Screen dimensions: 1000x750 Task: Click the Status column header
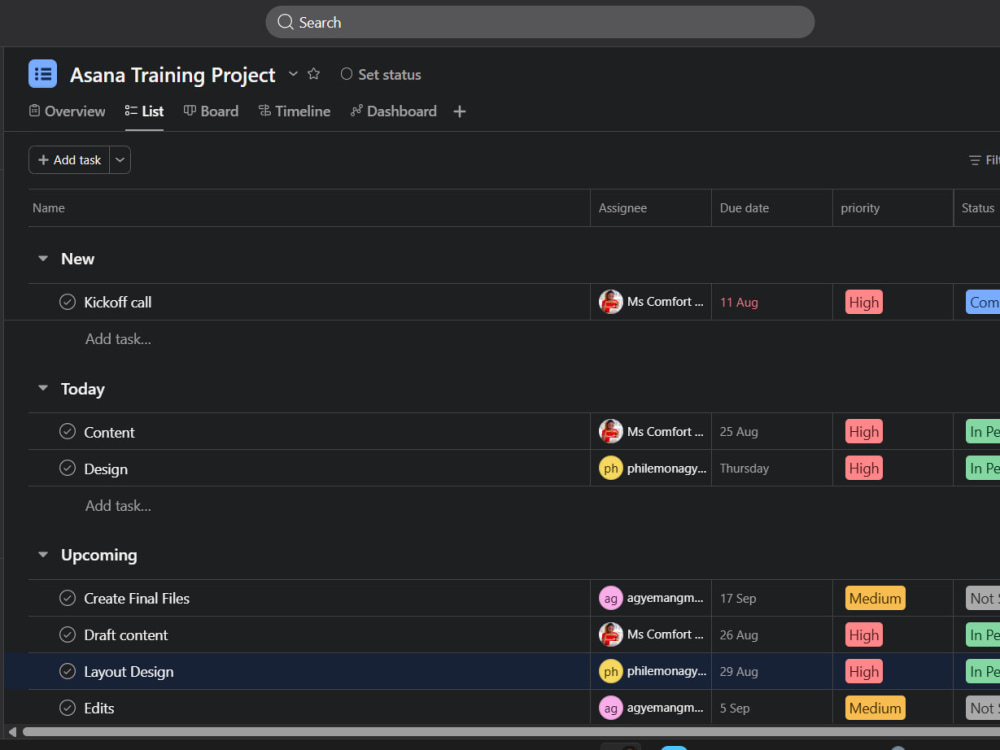click(978, 208)
